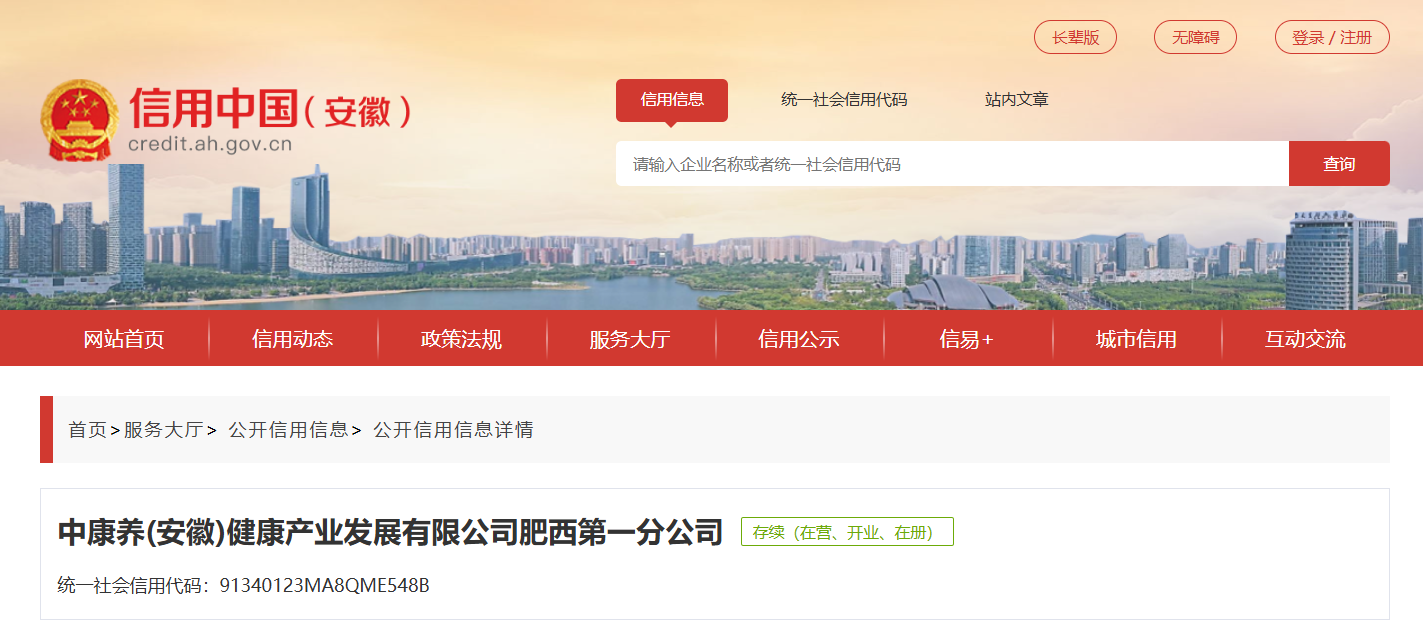Click the red 查询 search button

[x=1339, y=164]
